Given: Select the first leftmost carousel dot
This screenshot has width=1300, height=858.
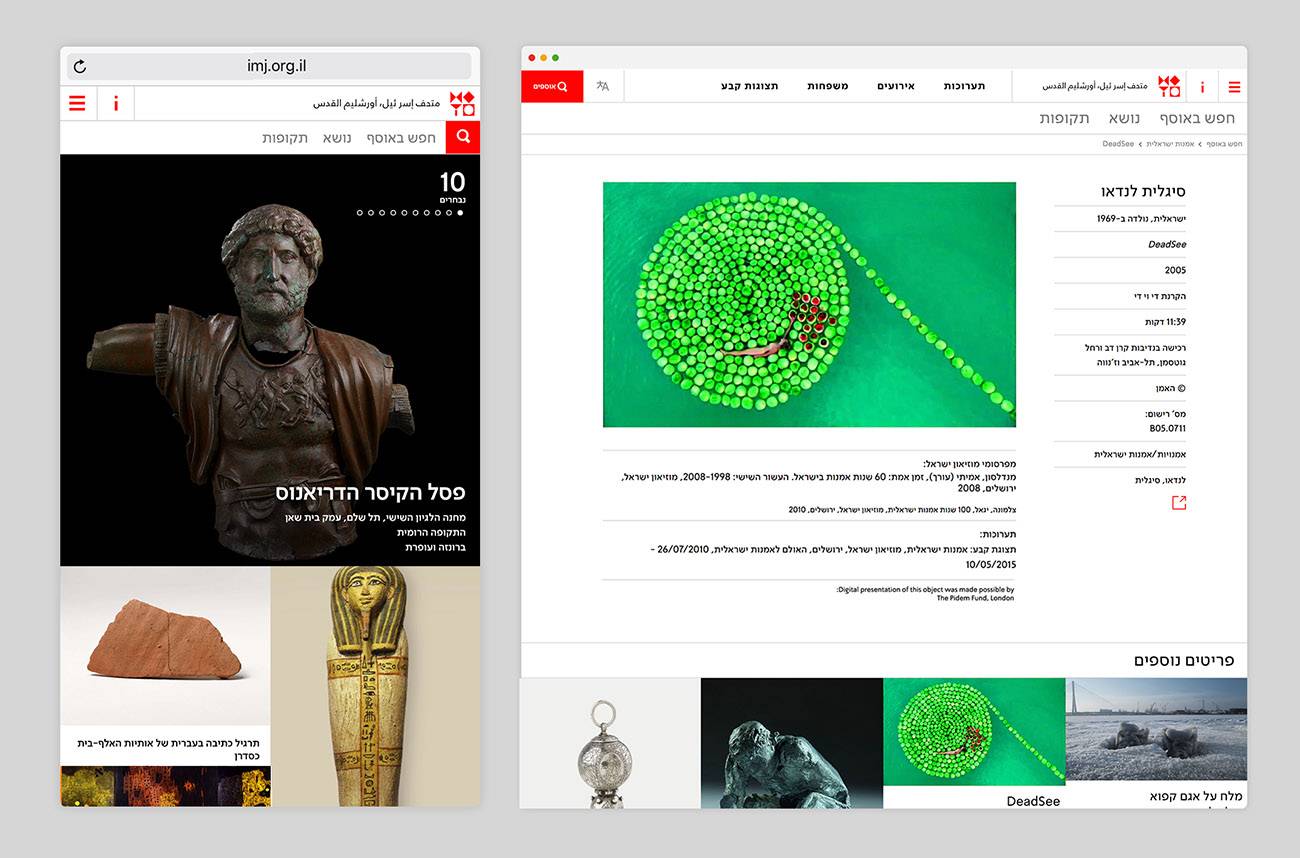Looking at the screenshot, I should 360,213.
